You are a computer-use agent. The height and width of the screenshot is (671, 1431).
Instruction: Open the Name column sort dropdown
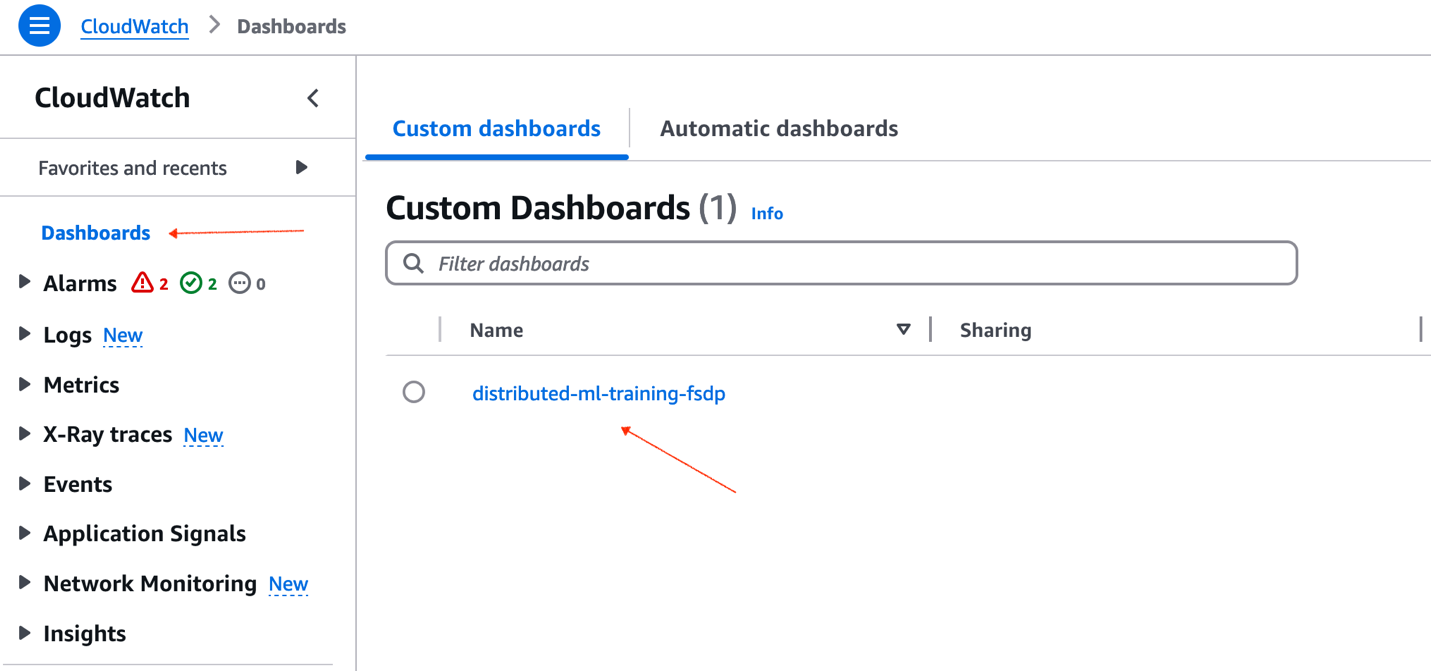pos(903,329)
